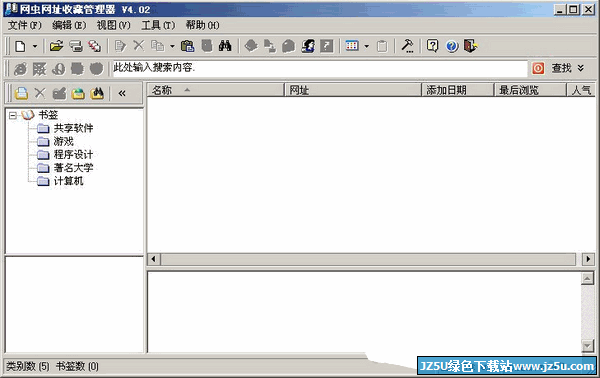
Task: Select the 程序设计 folder
Action: 73,155
